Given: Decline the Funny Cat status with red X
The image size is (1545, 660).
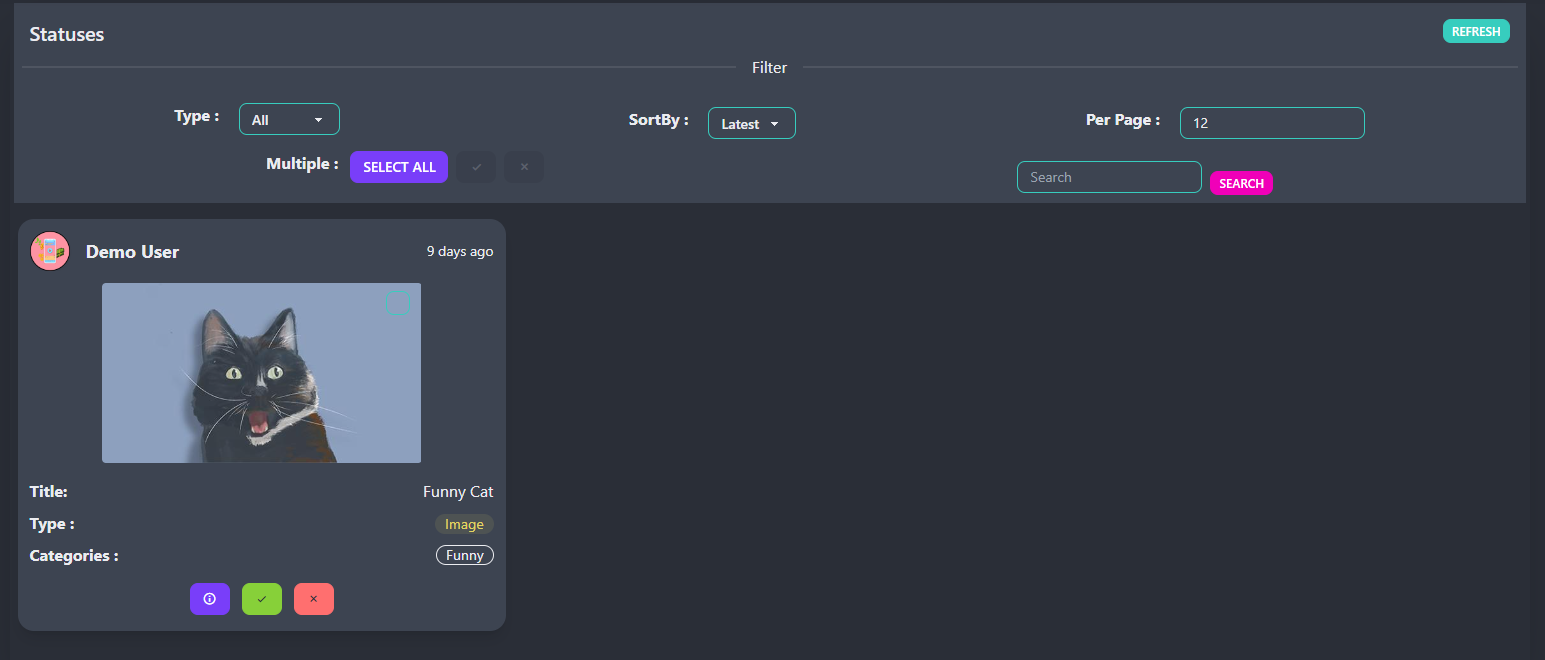Looking at the screenshot, I should coord(313,598).
